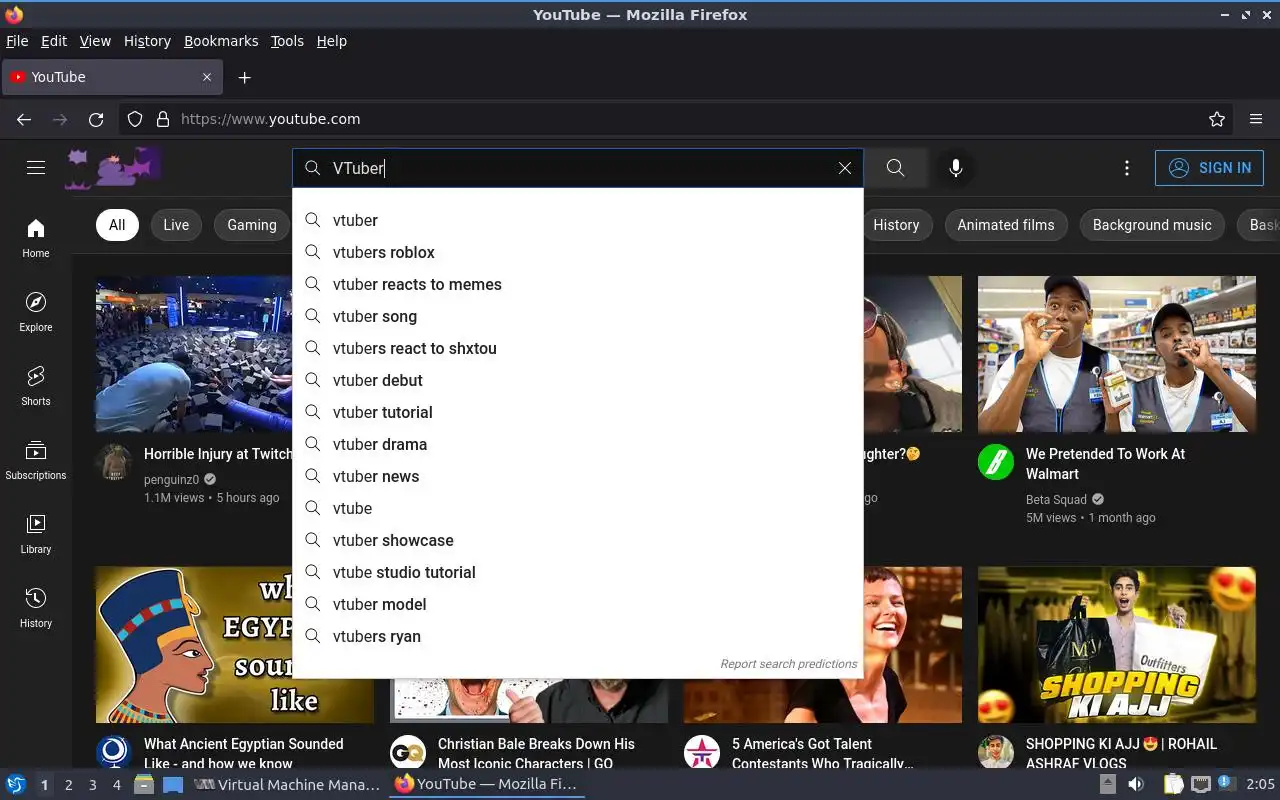Start voice search with the microphone
Viewport: 1280px width, 800px height.
point(956,168)
